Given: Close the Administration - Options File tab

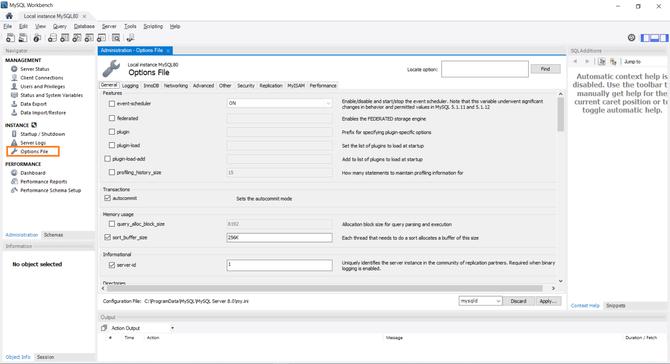Looking at the screenshot, I should [x=168, y=50].
